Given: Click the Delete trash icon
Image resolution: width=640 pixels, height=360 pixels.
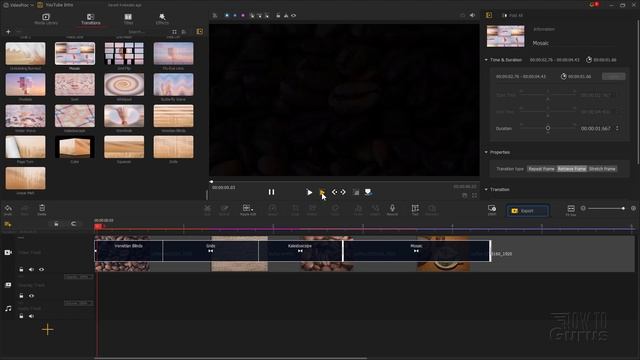Looking at the screenshot, I should (42, 208).
